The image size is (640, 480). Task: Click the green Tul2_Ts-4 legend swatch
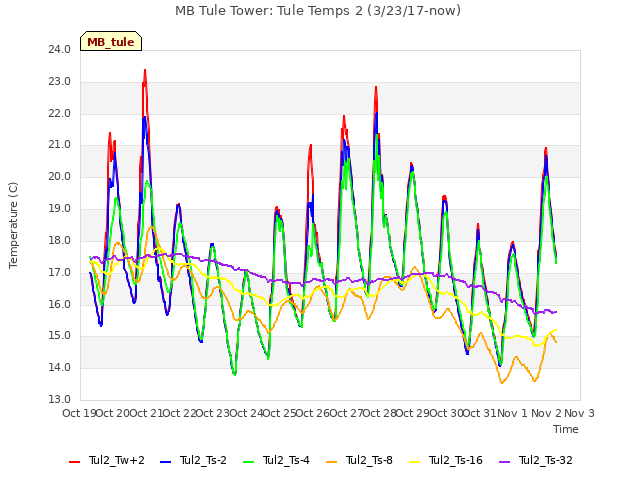click(248, 462)
